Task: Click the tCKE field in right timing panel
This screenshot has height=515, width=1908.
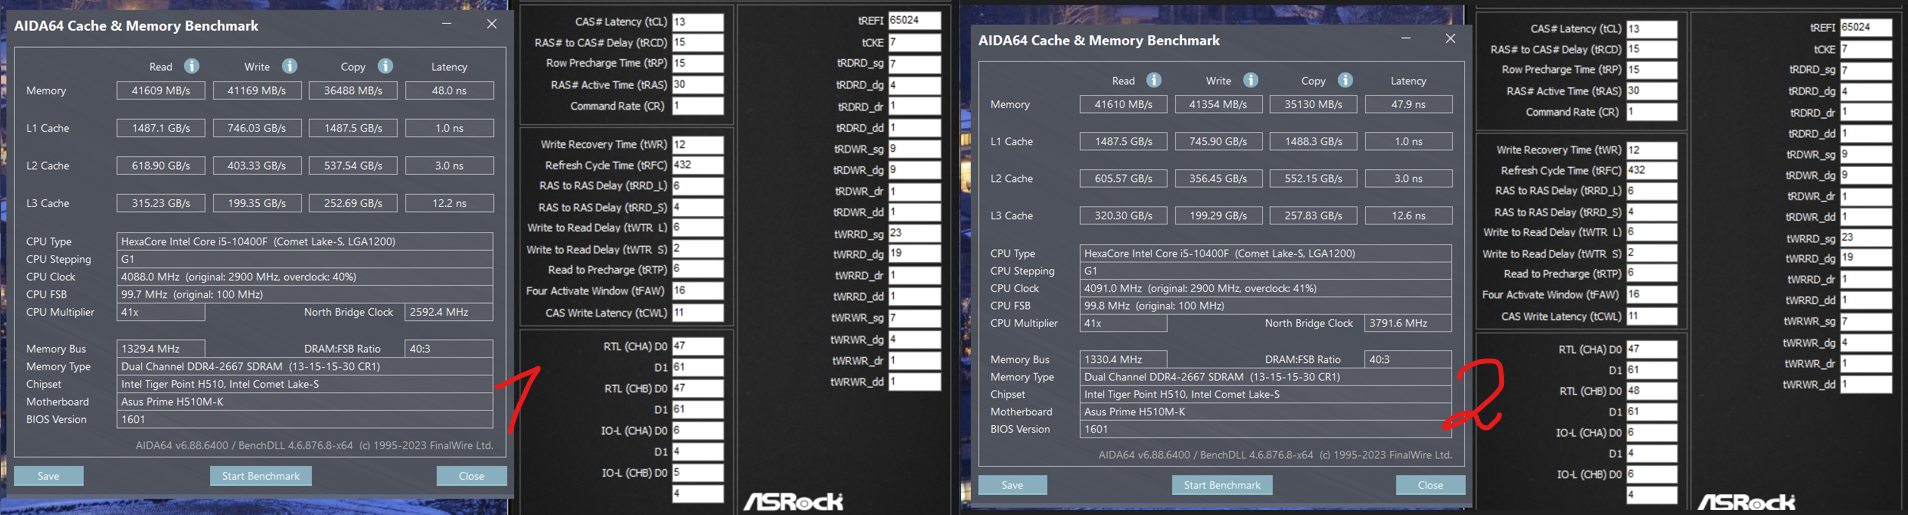Action: point(1865,49)
